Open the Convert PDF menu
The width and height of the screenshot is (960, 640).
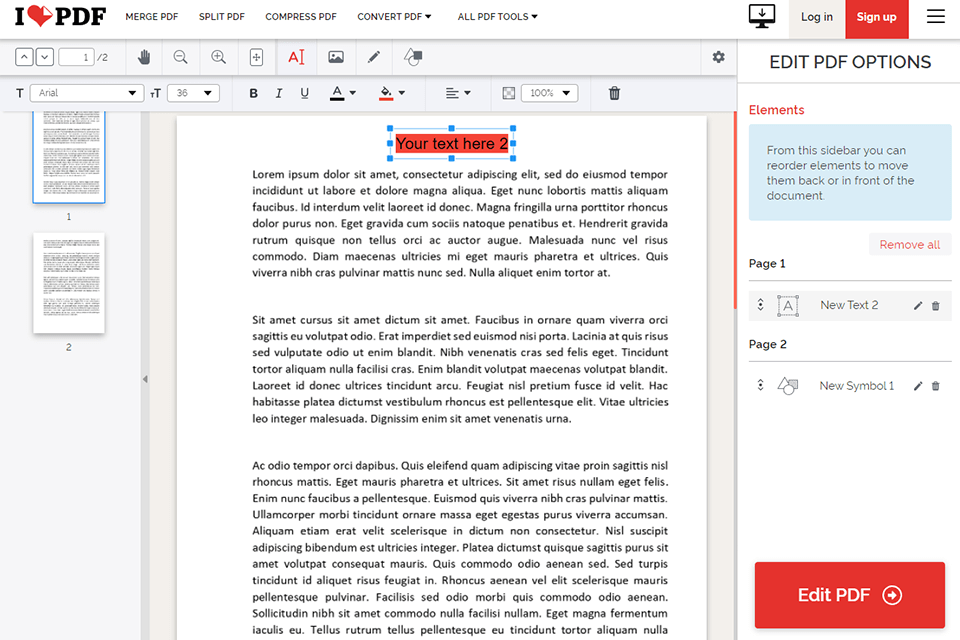394,17
